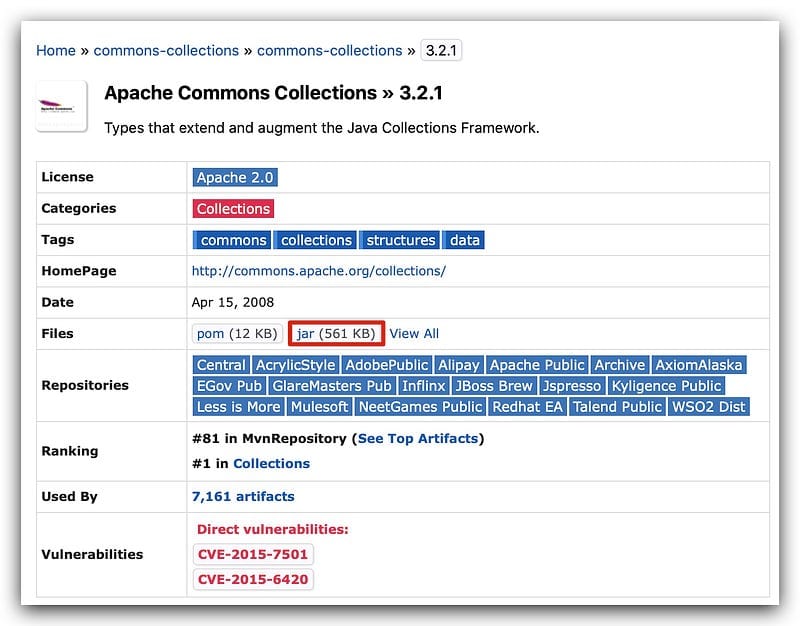Go to the Home breadcrumb link

tap(56, 50)
